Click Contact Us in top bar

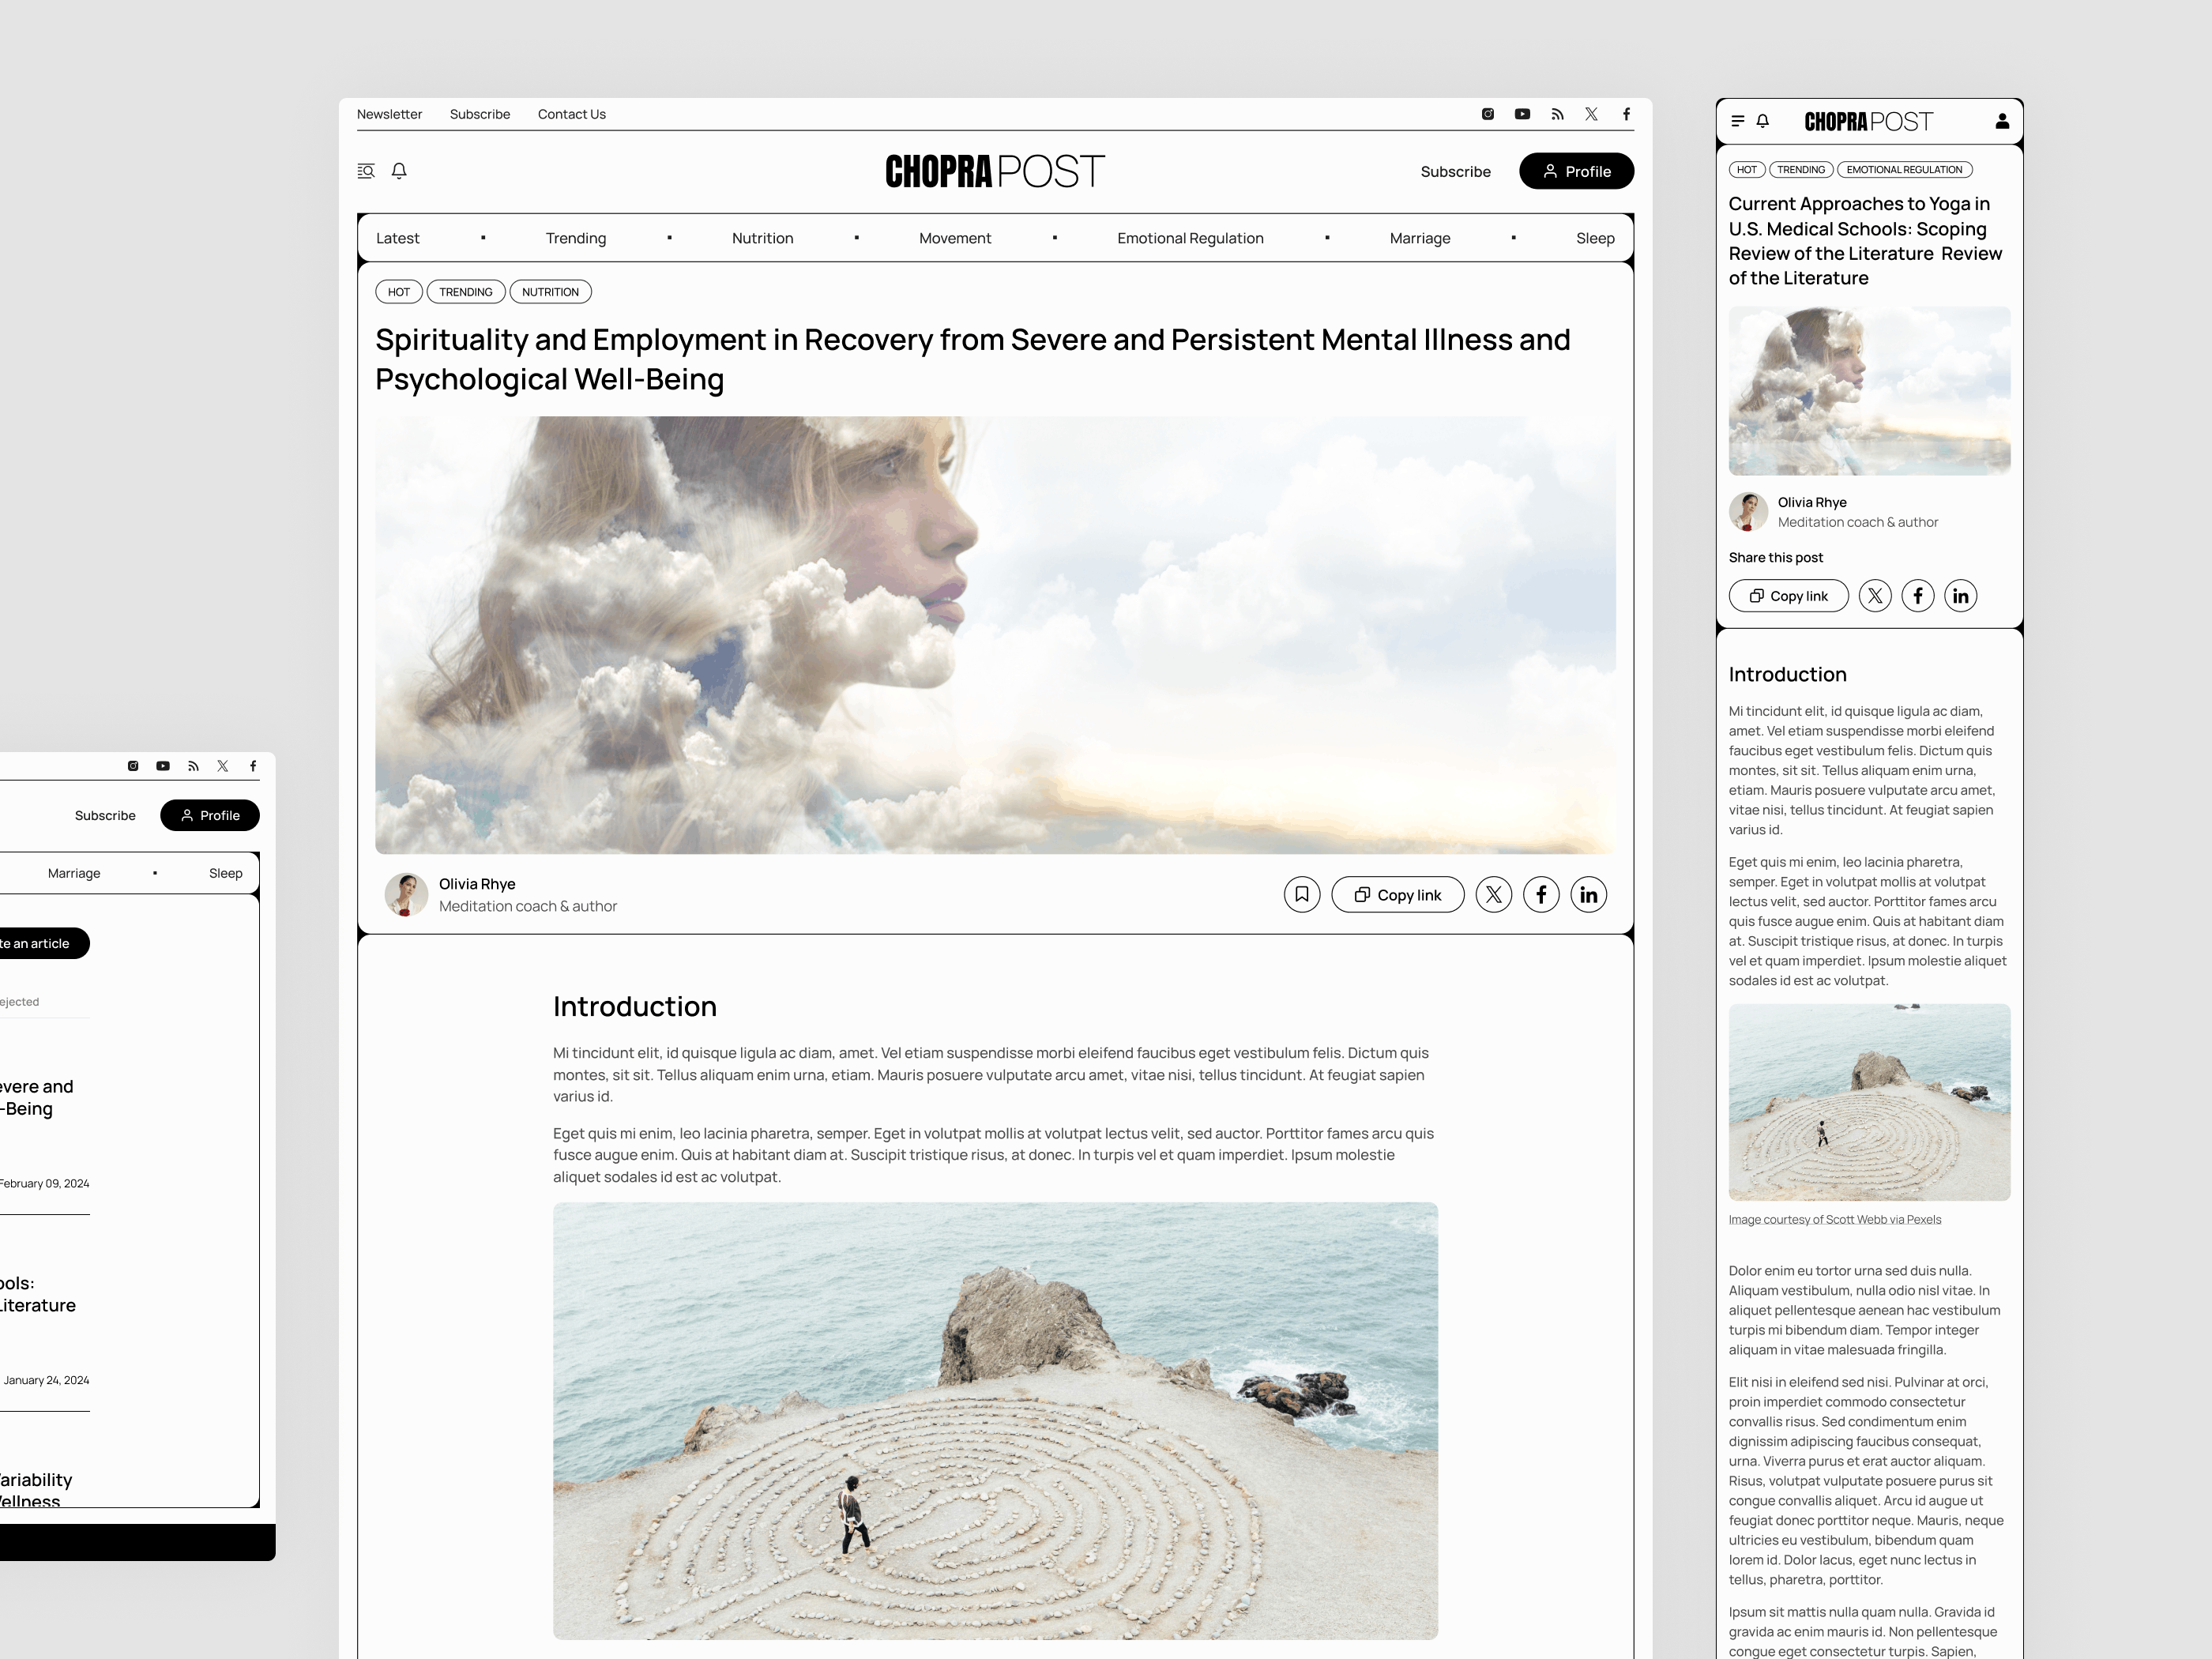(x=571, y=114)
